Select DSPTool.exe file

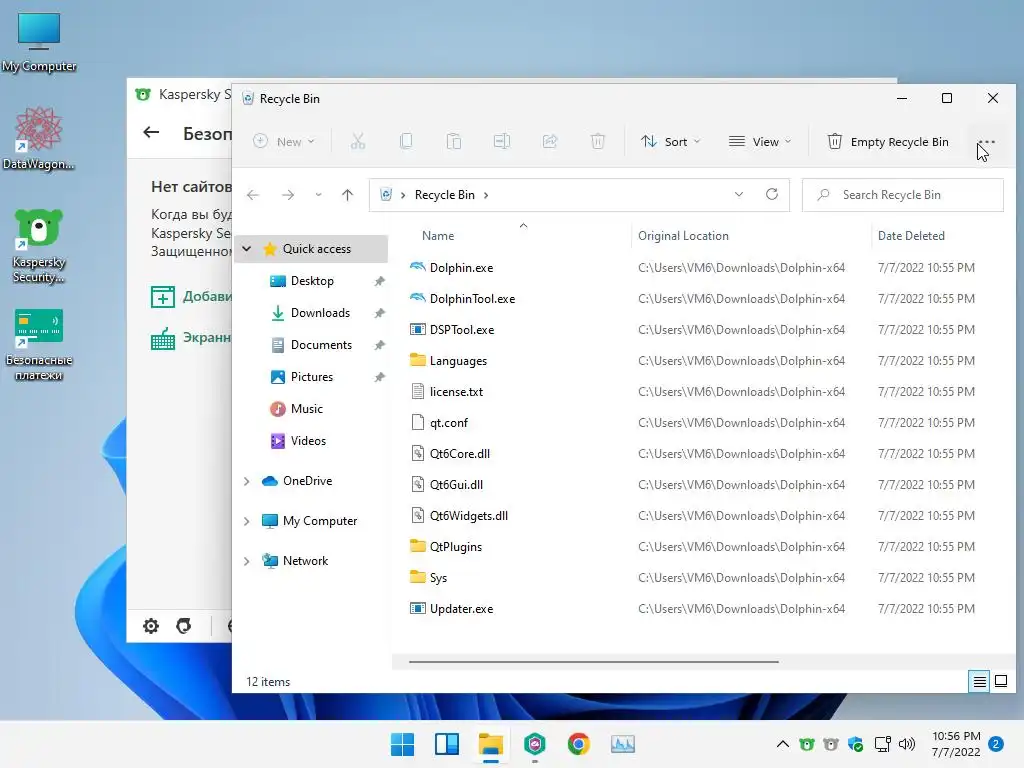(462, 330)
